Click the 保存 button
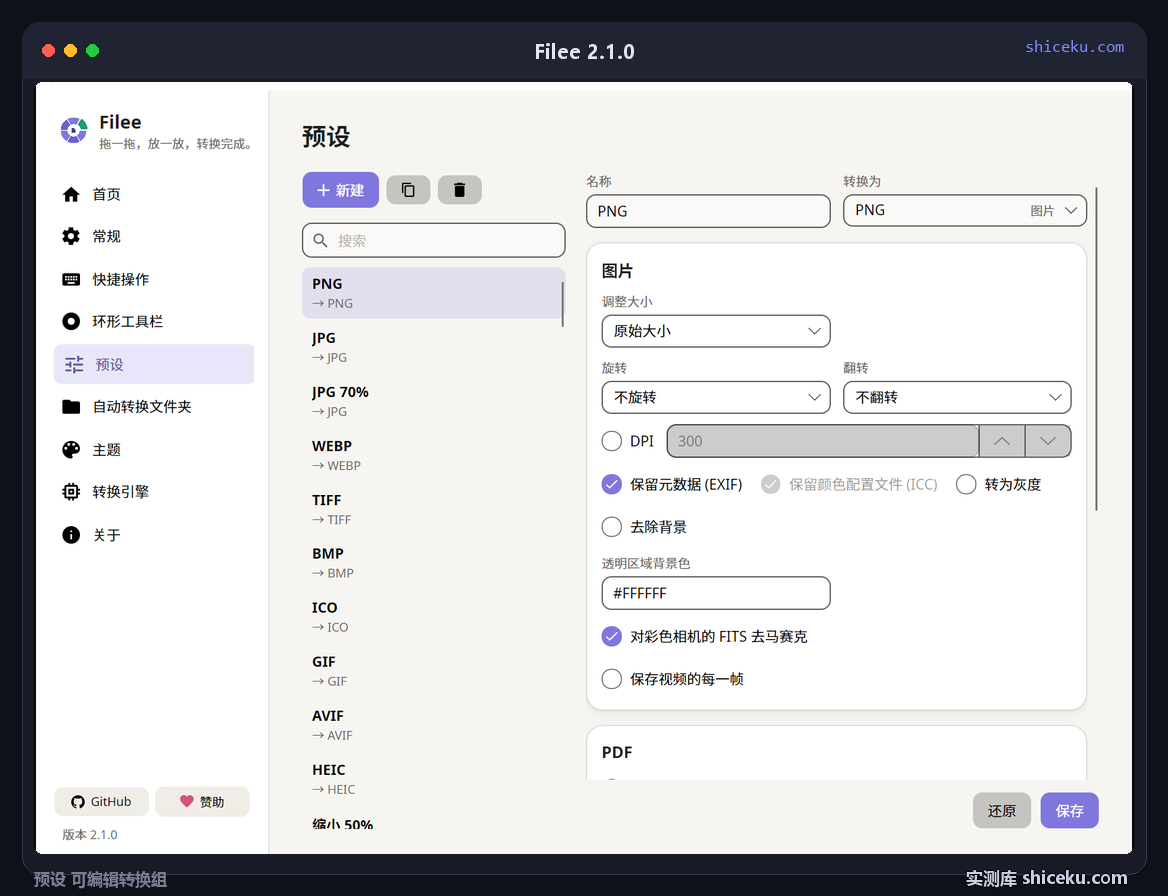The image size is (1168, 896). pos(1070,810)
